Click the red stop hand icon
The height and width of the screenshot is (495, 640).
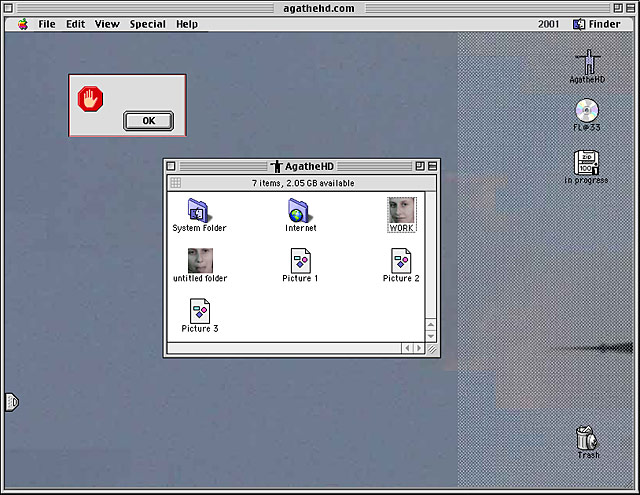point(90,99)
